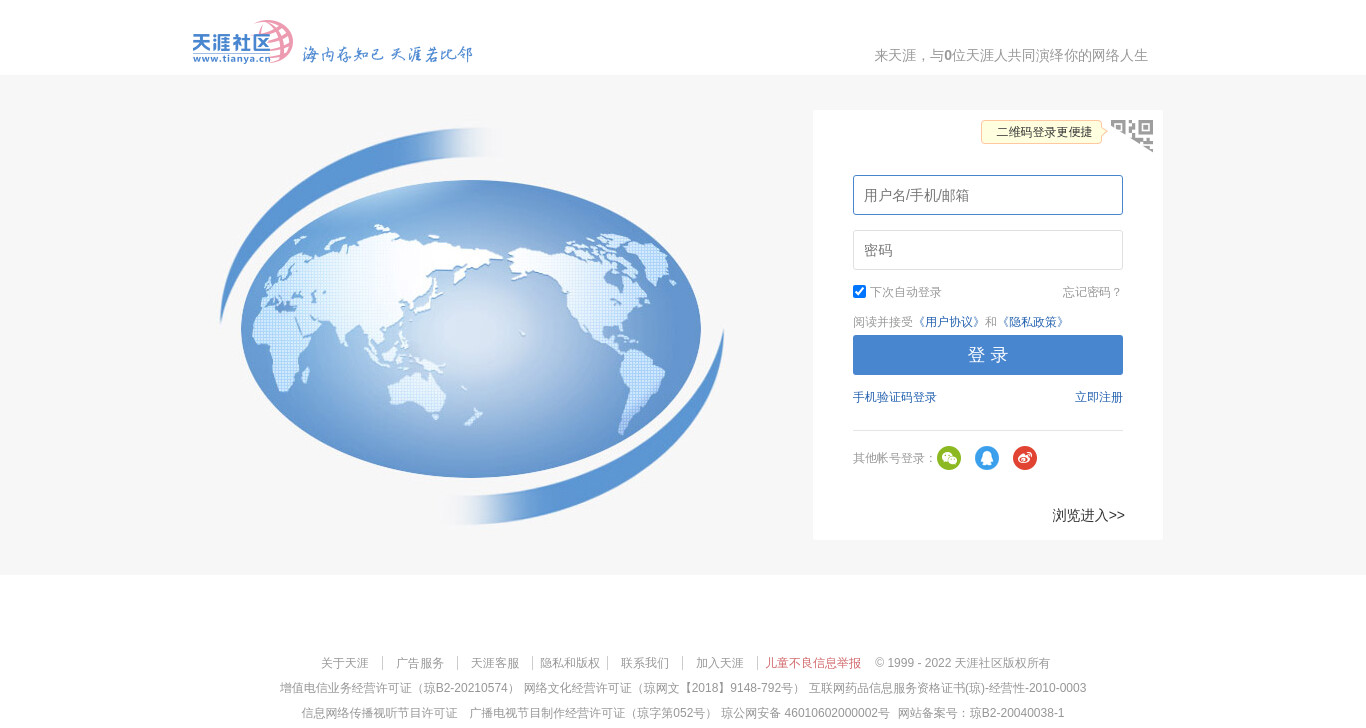The height and width of the screenshot is (728, 1366).
Task: Open 天涯客服 footer link
Action: tap(495, 663)
